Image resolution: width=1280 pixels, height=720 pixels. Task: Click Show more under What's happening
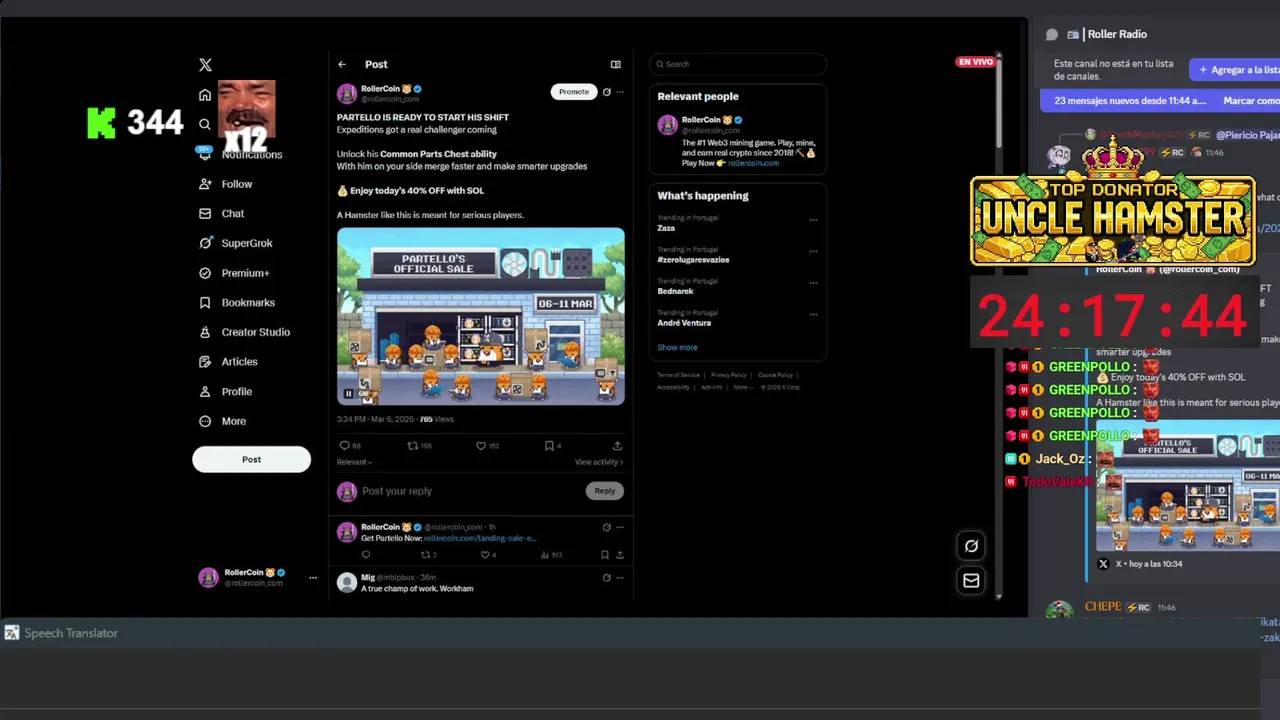coord(677,347)
